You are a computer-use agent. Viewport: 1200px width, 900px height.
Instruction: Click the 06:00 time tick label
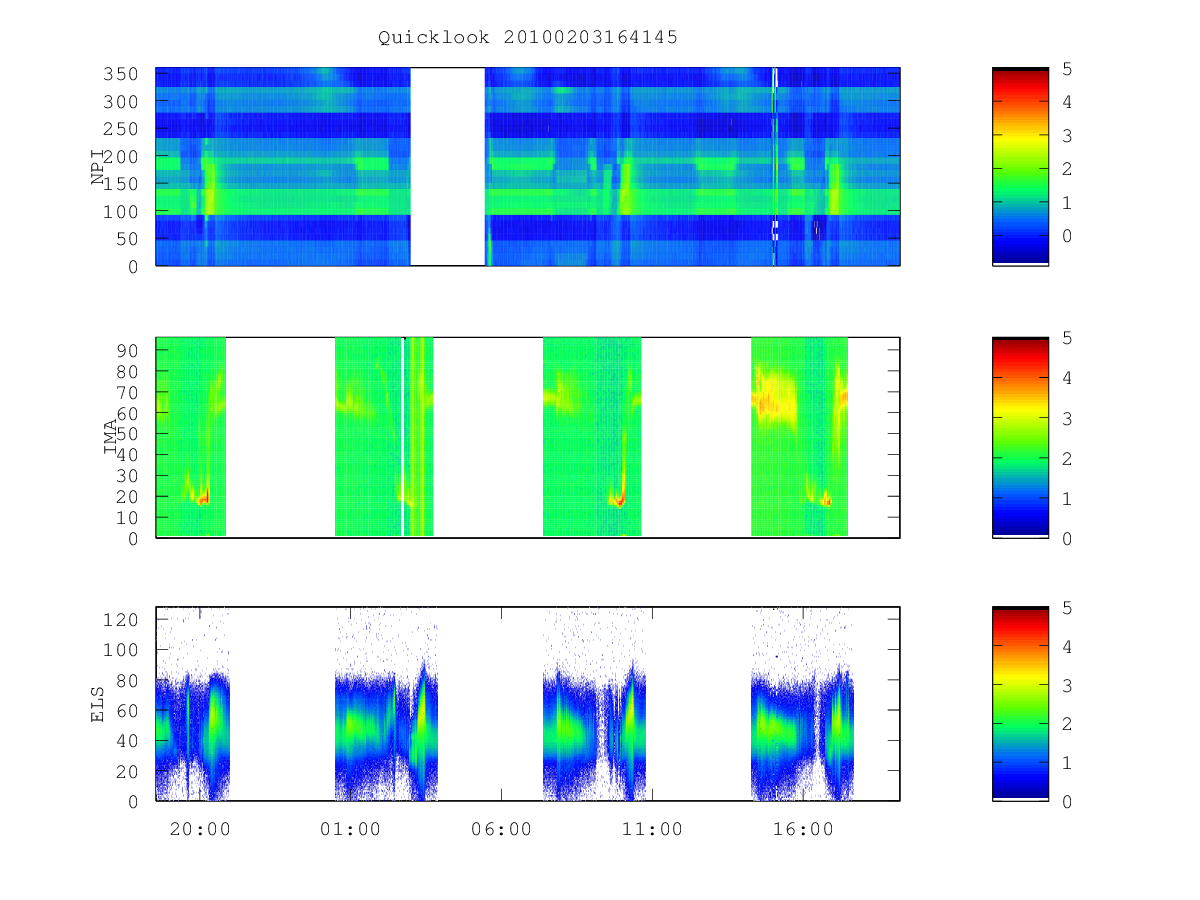click(x=501, y=829)
